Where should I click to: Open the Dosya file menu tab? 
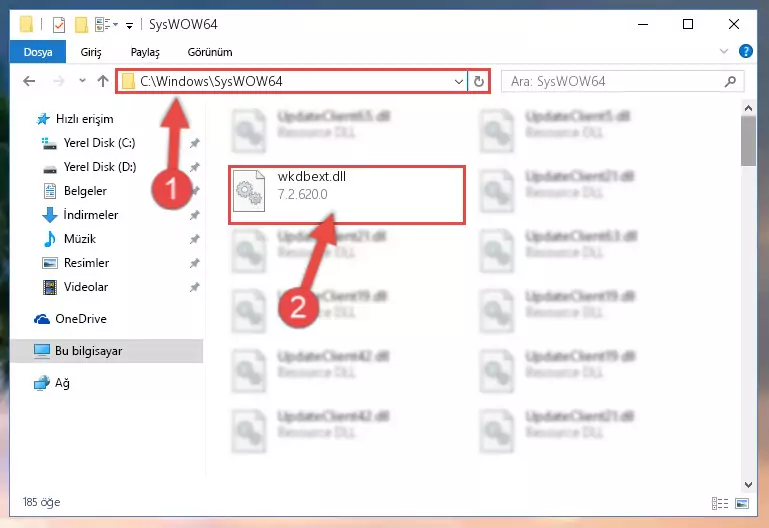tap(38, 52)
